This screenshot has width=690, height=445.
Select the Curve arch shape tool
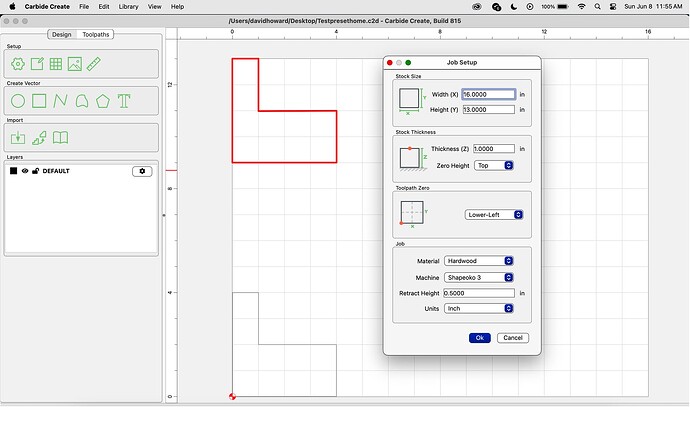pos(82,101)
